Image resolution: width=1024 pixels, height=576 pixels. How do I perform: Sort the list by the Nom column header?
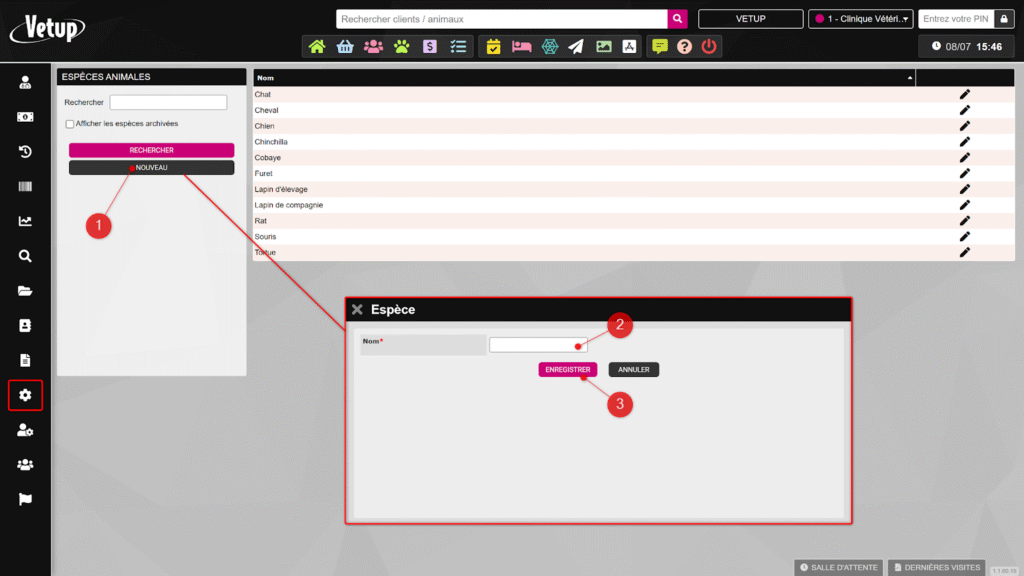[x=584, y=77]
